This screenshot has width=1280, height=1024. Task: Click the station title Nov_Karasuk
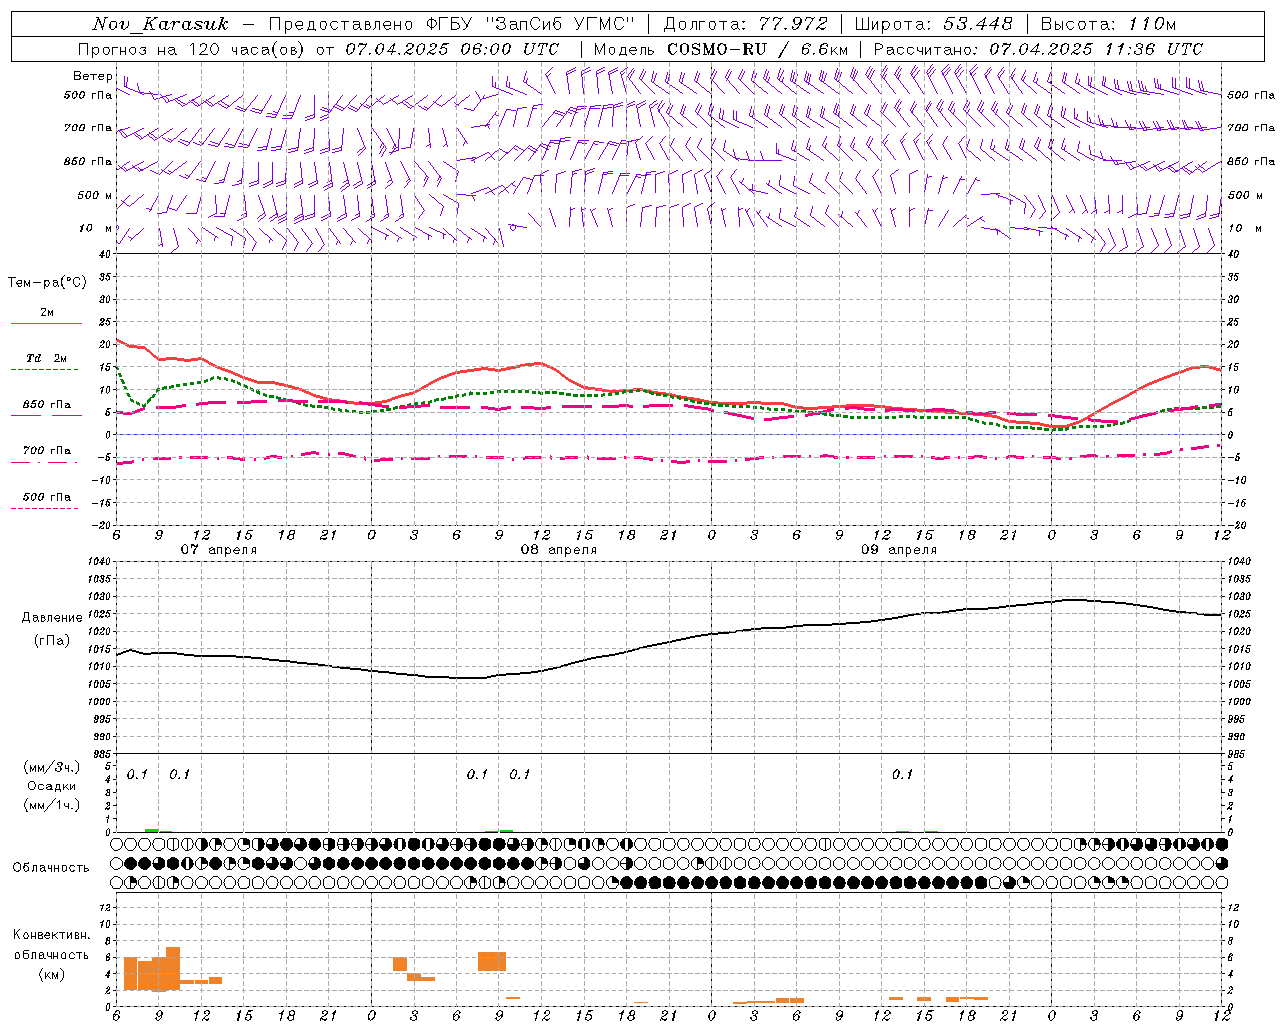coord(160,24)
